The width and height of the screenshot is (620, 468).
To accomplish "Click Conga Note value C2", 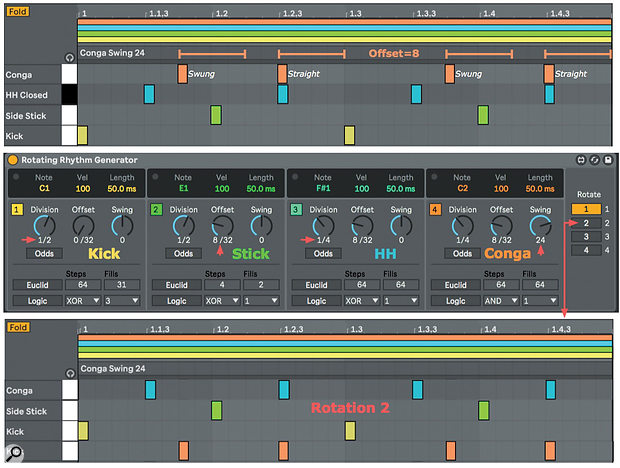I will pos(462,189).
